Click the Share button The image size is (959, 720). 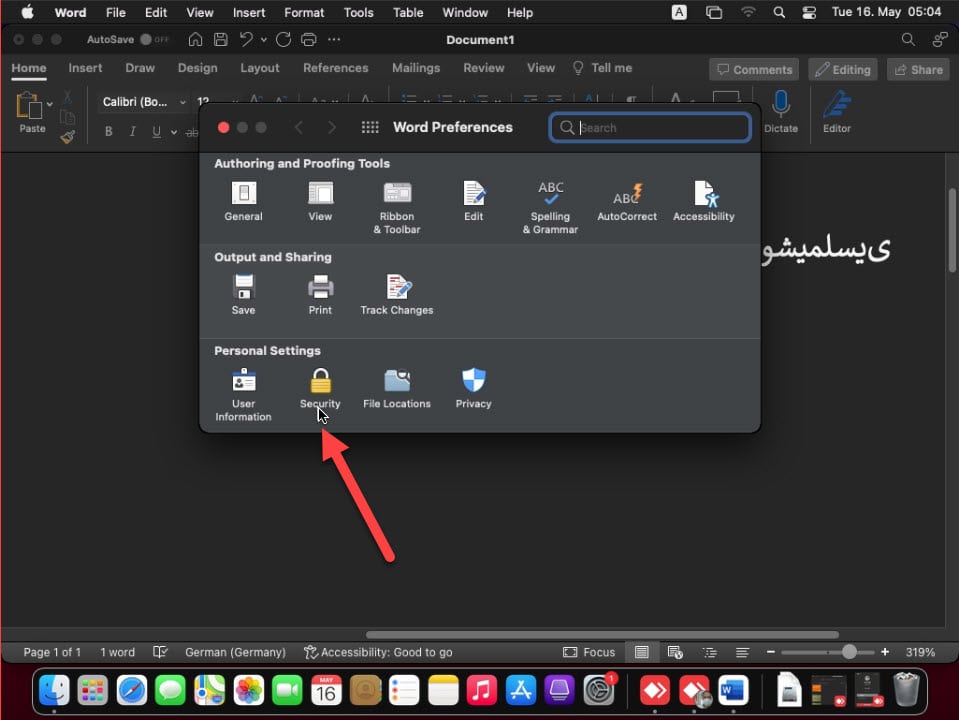pyautogui.click(x=918, y=70)
